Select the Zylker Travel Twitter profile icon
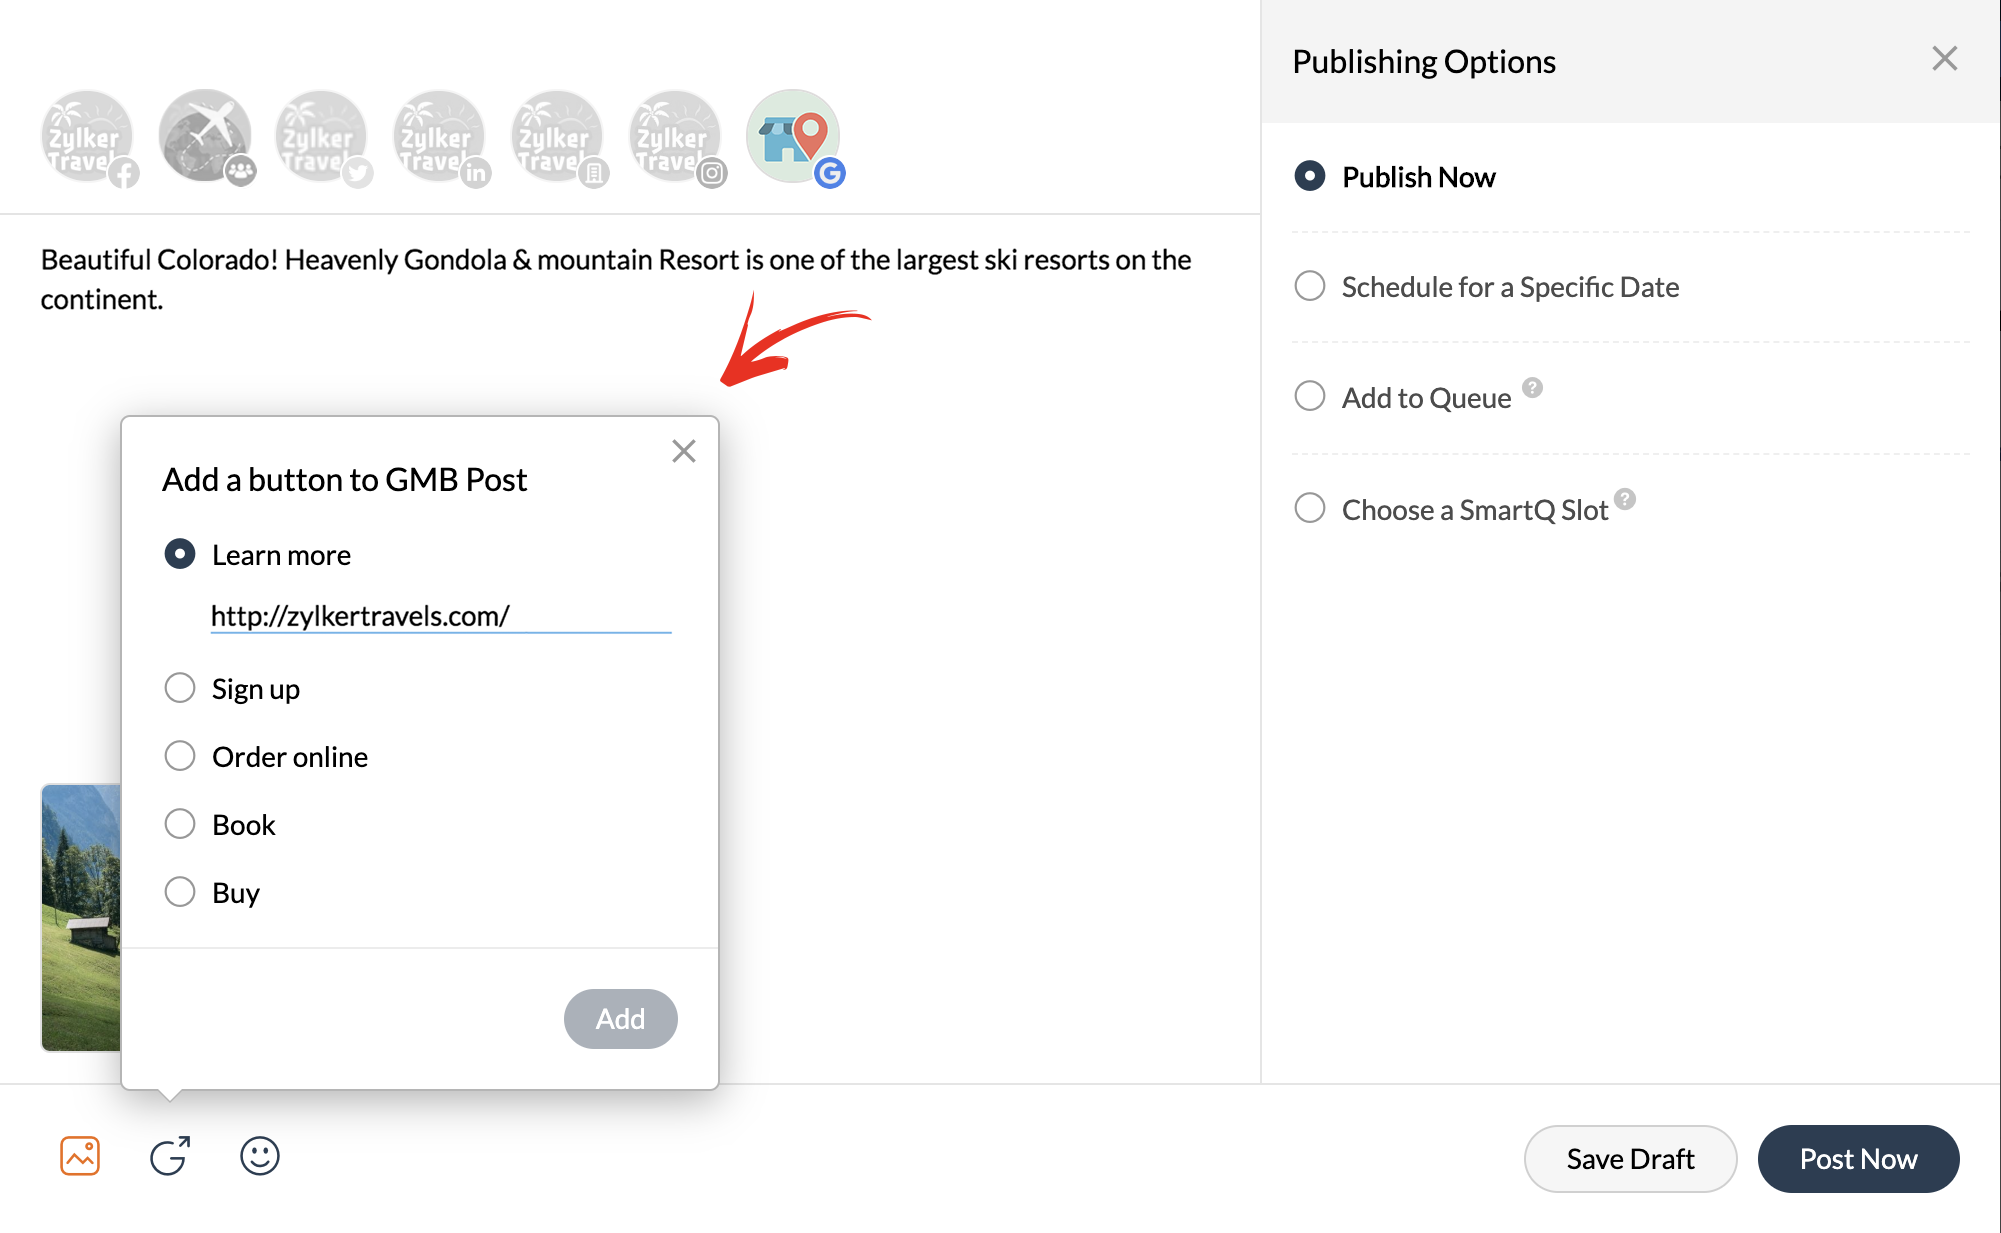Viewport: 2001px width, 1233px height. pyautogui.click(x=322, y=137)
